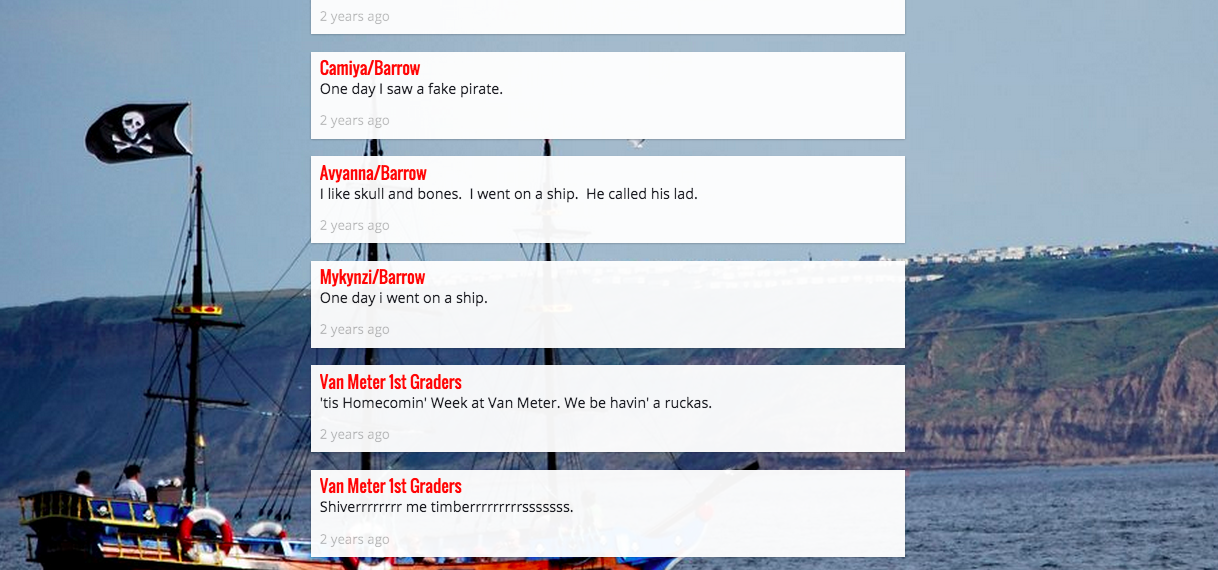Viewport: 1218px width, 570px height.
Task: Click the timestamp under Camiya/Barrow post
Action: pyautogui.click(x=355, y=121)
